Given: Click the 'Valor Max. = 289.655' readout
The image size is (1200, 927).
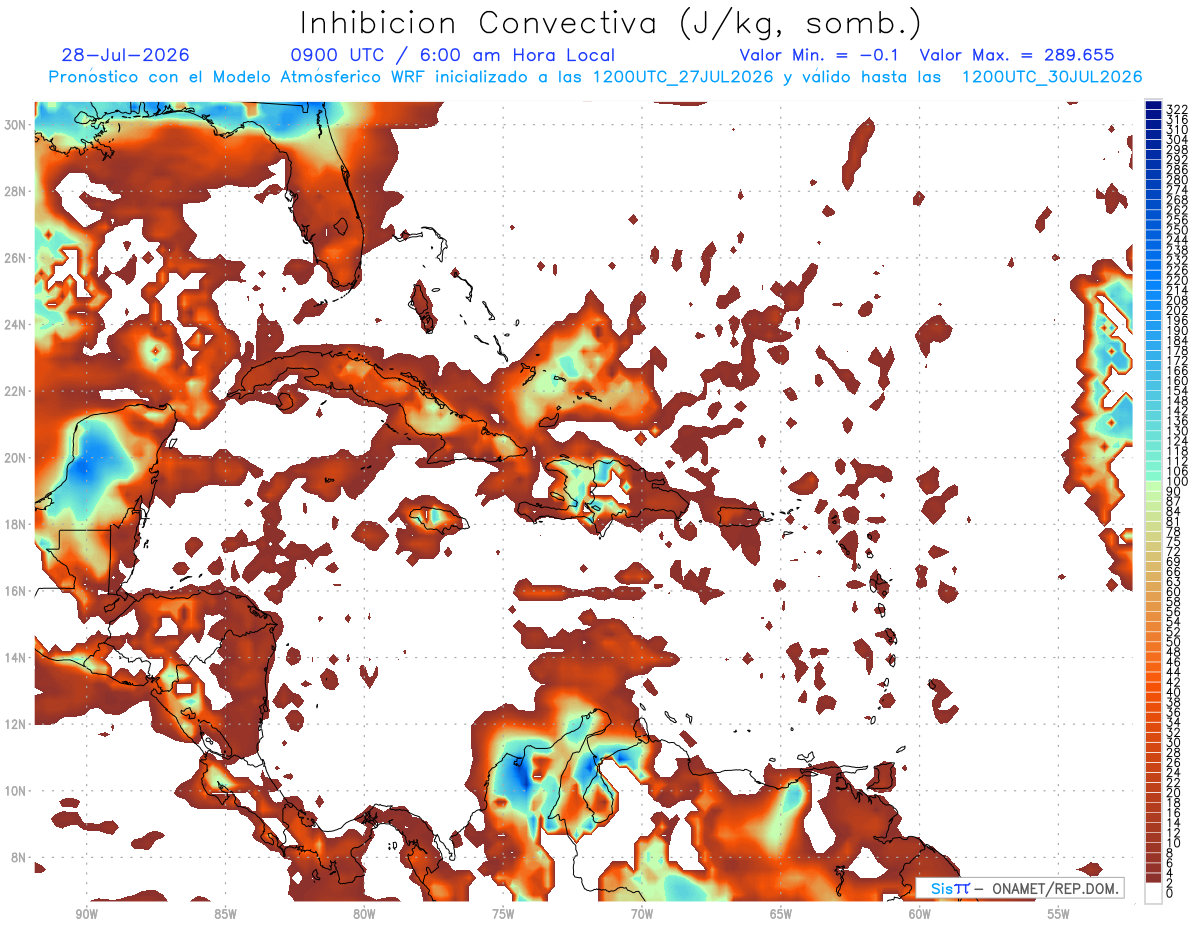Looking at the screenshot, I should (1017, 55).
